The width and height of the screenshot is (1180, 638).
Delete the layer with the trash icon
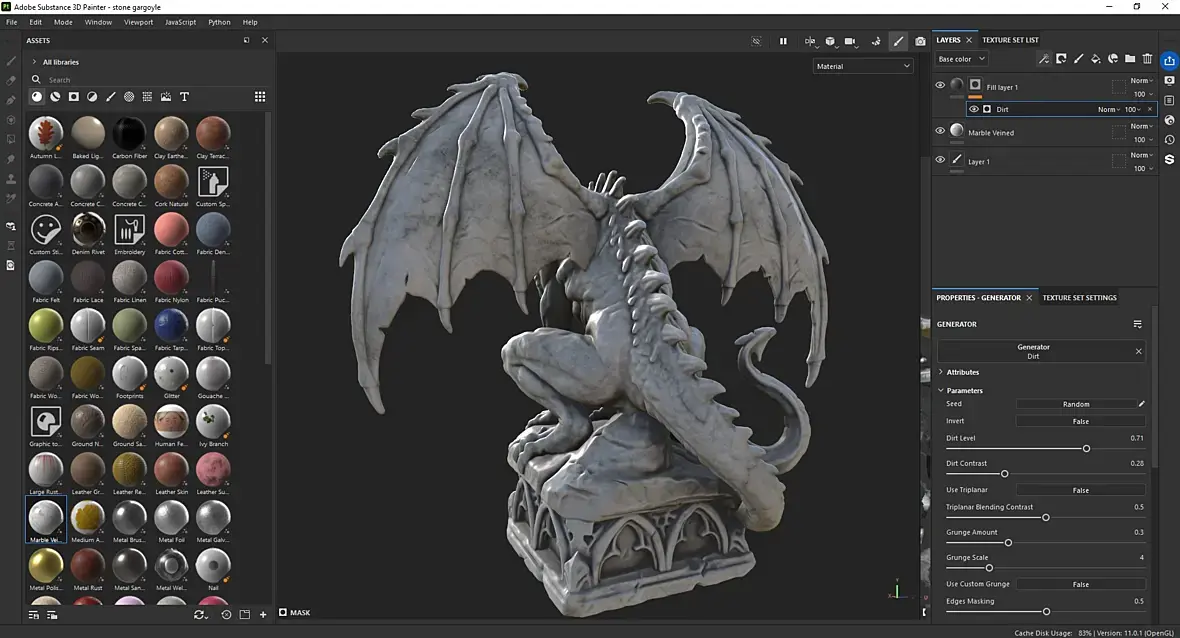point(1147,59)
